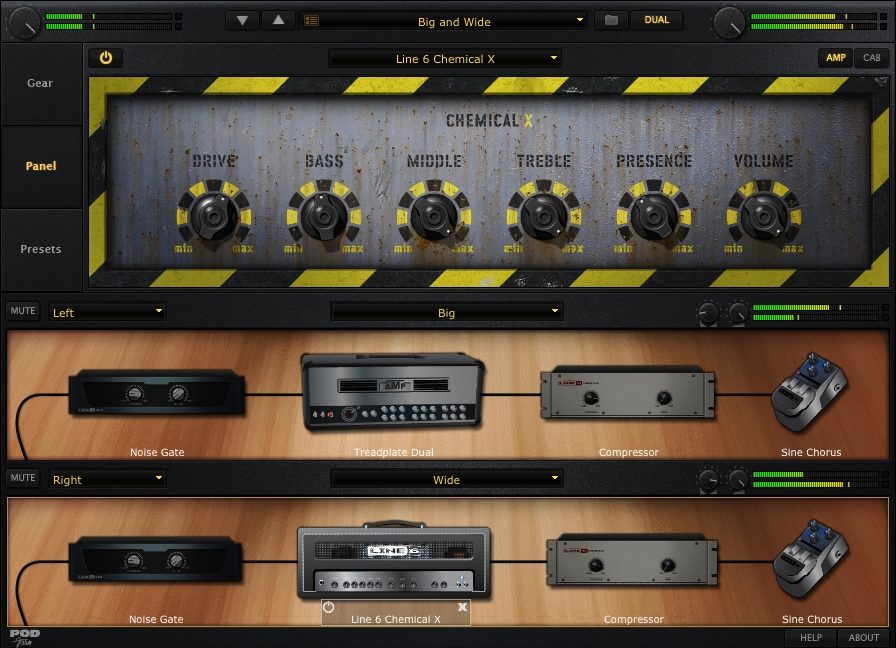Viewport: 896px width, 648px height.
Task: Open the Wide tone name dropdown
Action: tap(446, 479)
